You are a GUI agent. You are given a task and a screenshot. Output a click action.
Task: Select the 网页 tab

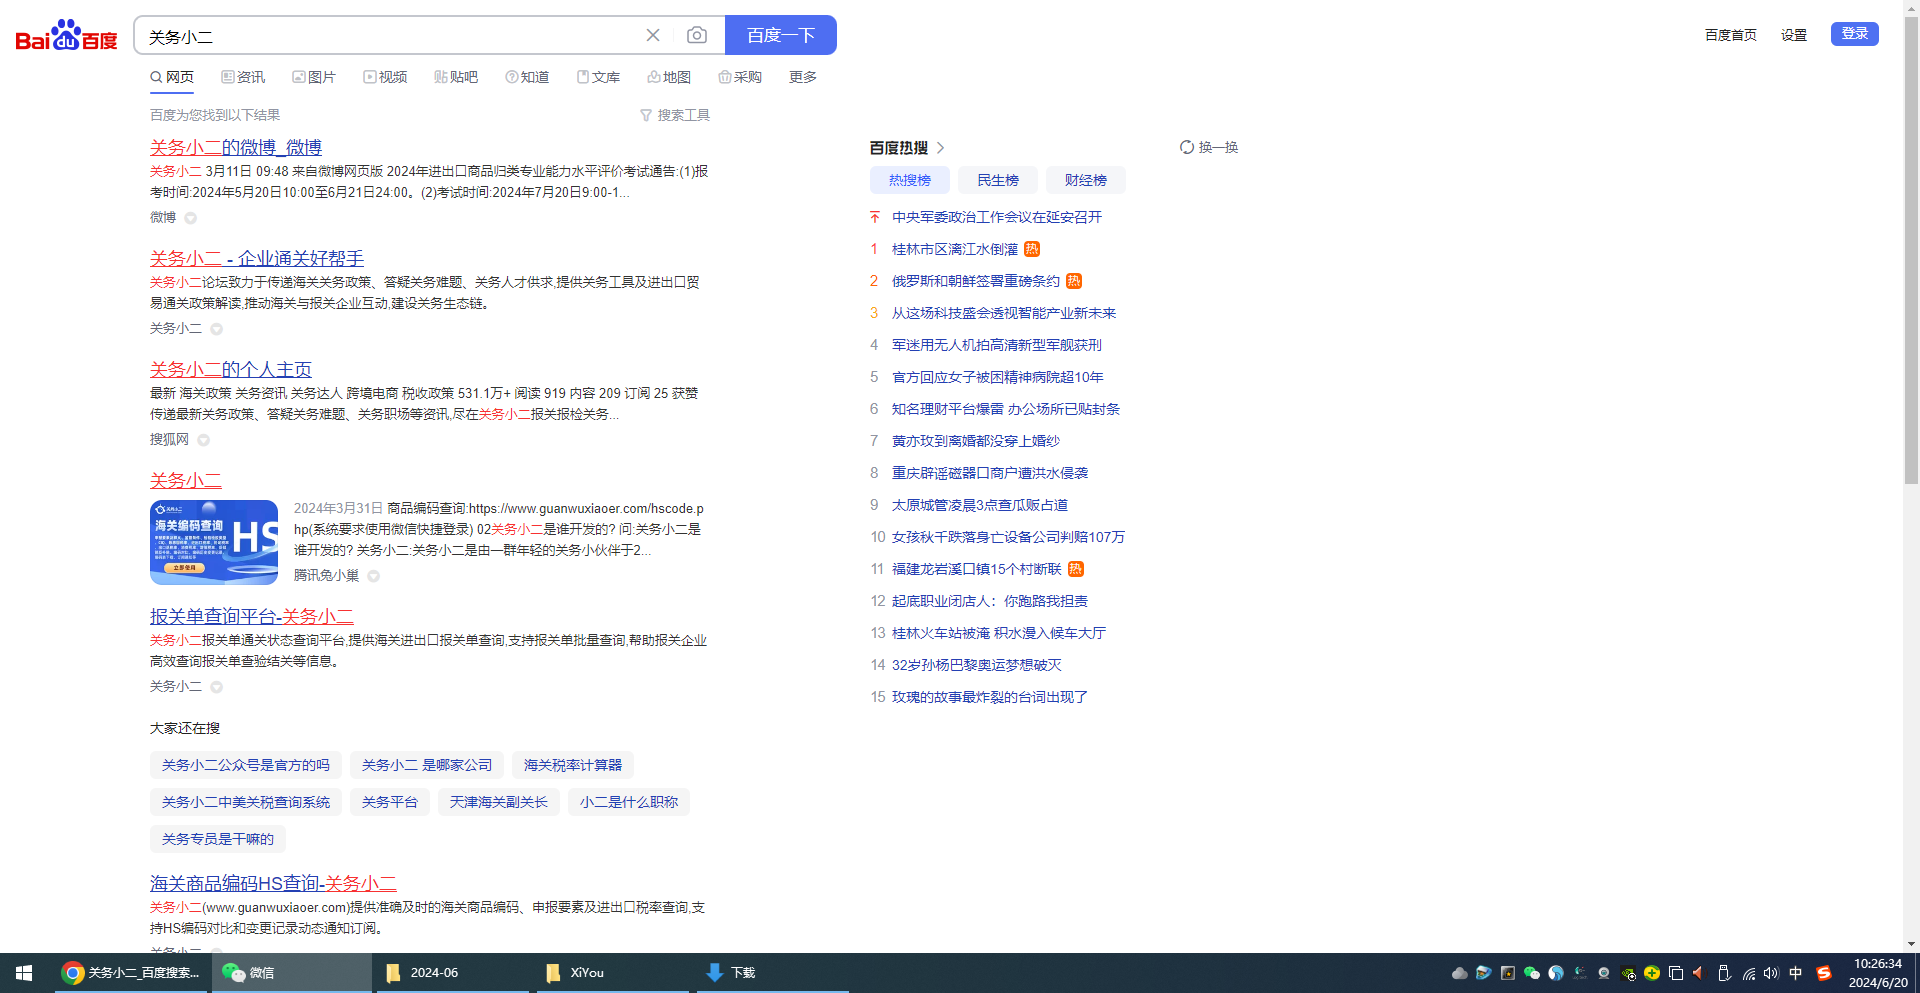pyautogui.click(x=172, y=77)
